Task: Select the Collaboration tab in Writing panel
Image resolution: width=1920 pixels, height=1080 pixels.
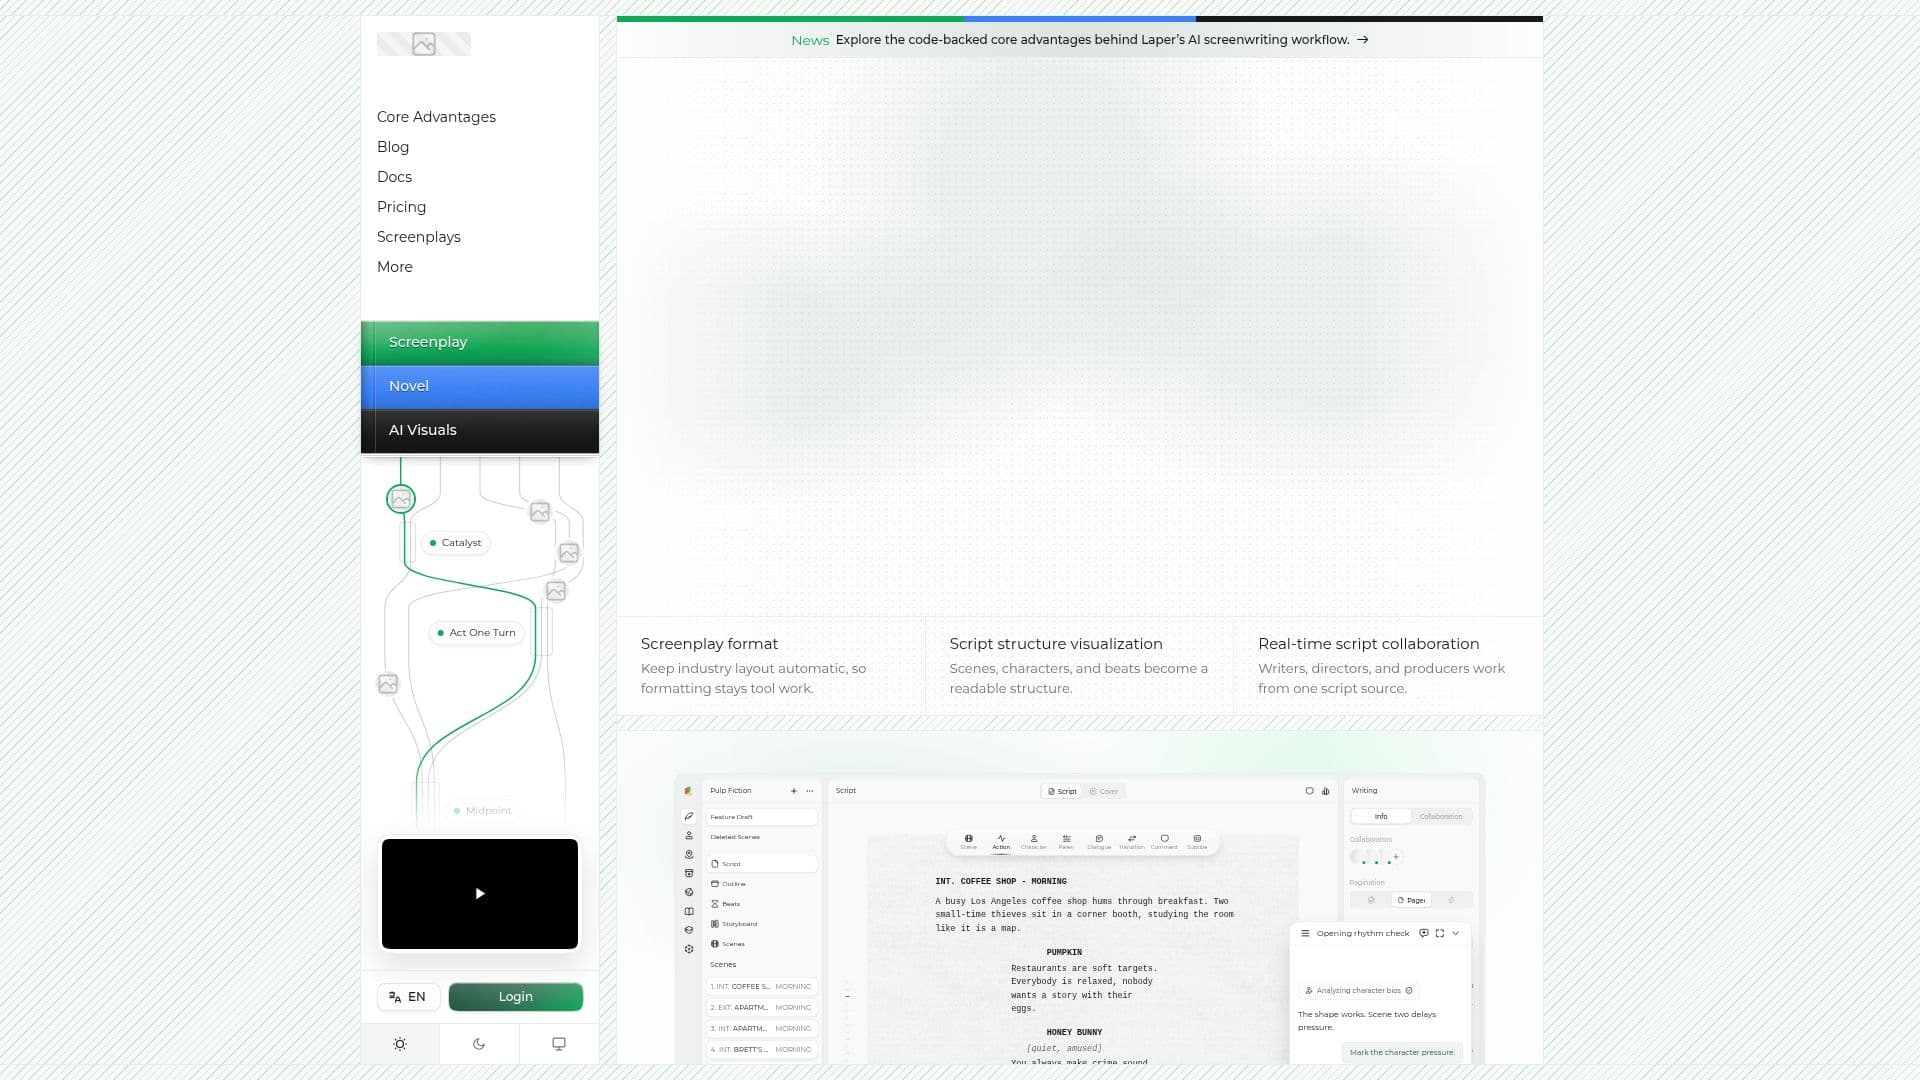Action: tap(1441, 817)
